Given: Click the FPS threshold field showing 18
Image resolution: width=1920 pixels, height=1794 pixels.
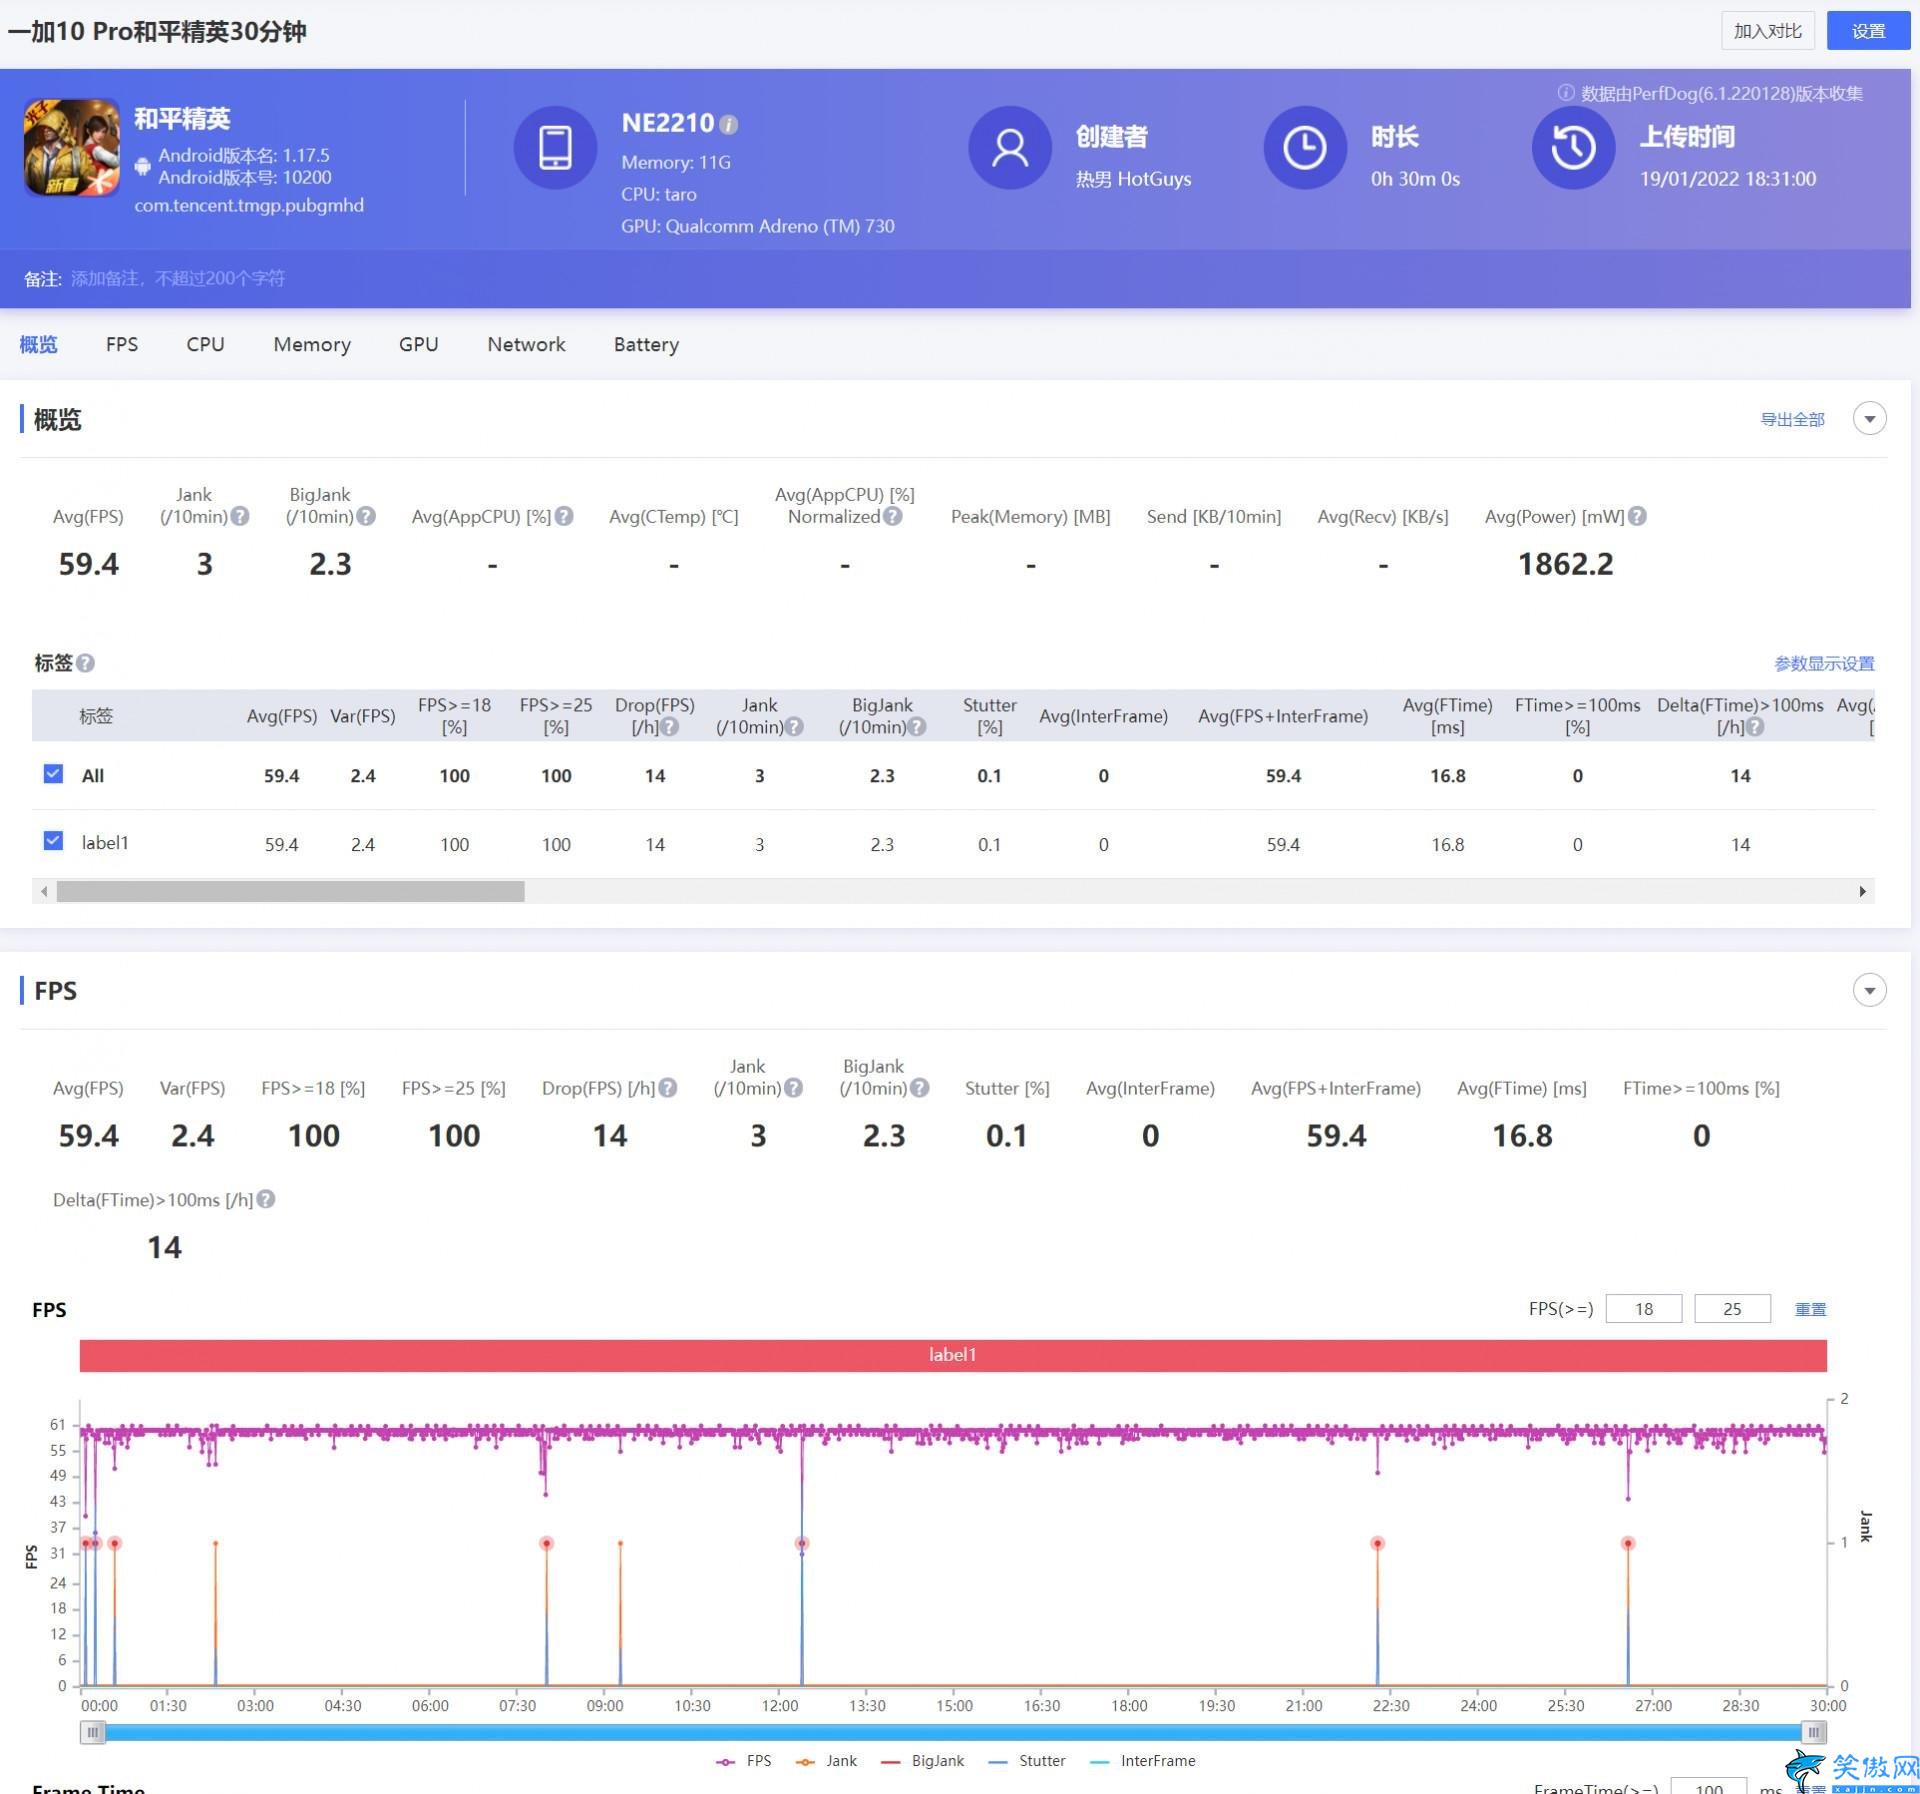Looking at the screenshot, I should (1644, 1309).
